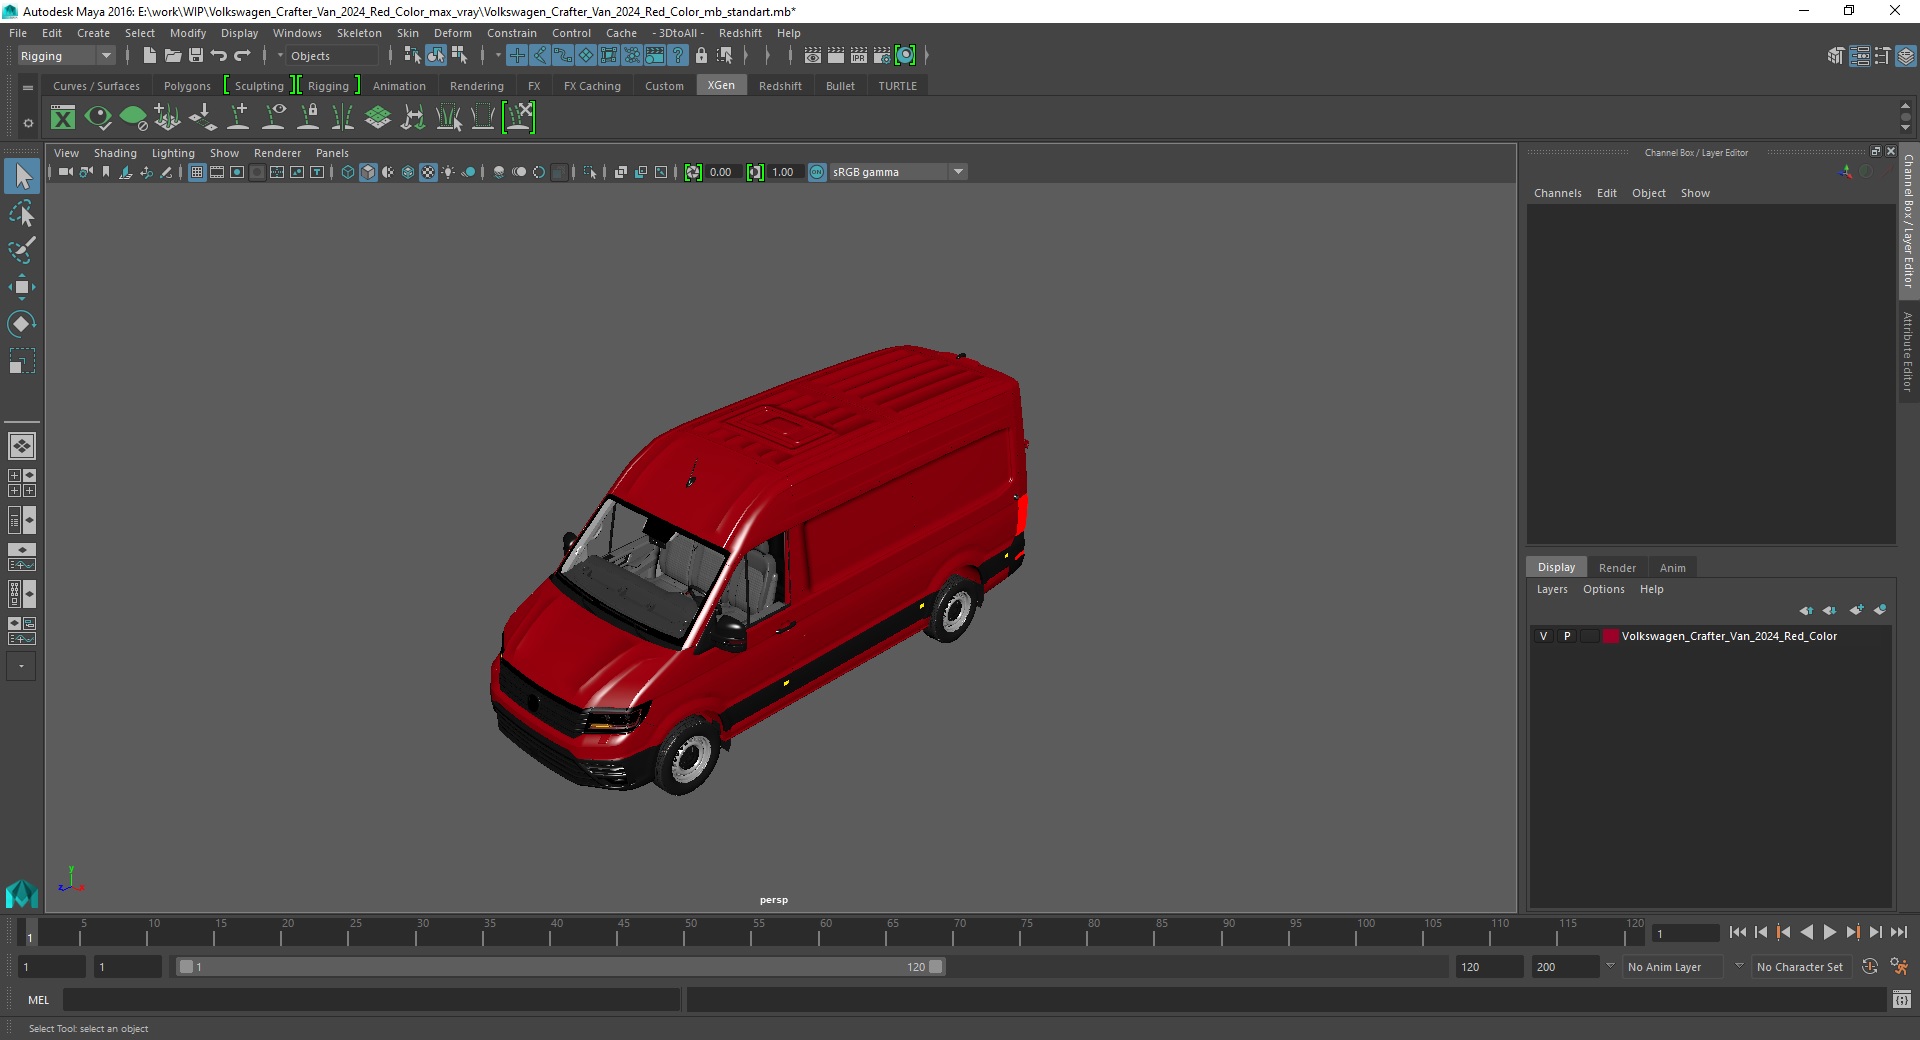Activate the Lasso select tool

[21, 214]
